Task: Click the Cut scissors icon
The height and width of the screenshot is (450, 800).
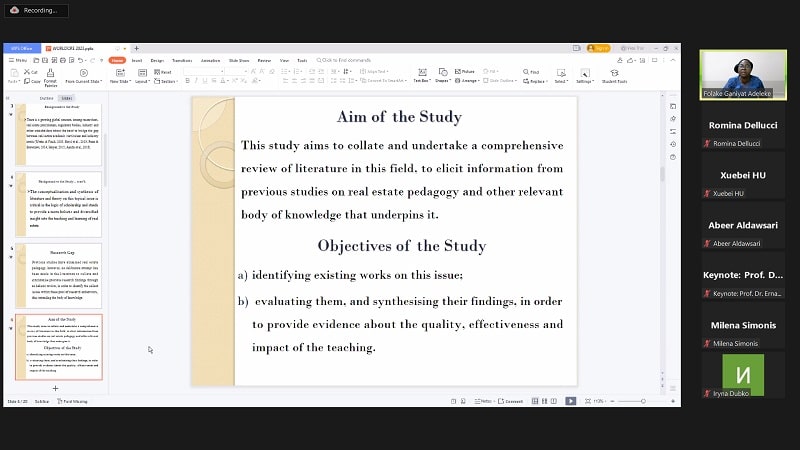Action: [x=30, y=72]
